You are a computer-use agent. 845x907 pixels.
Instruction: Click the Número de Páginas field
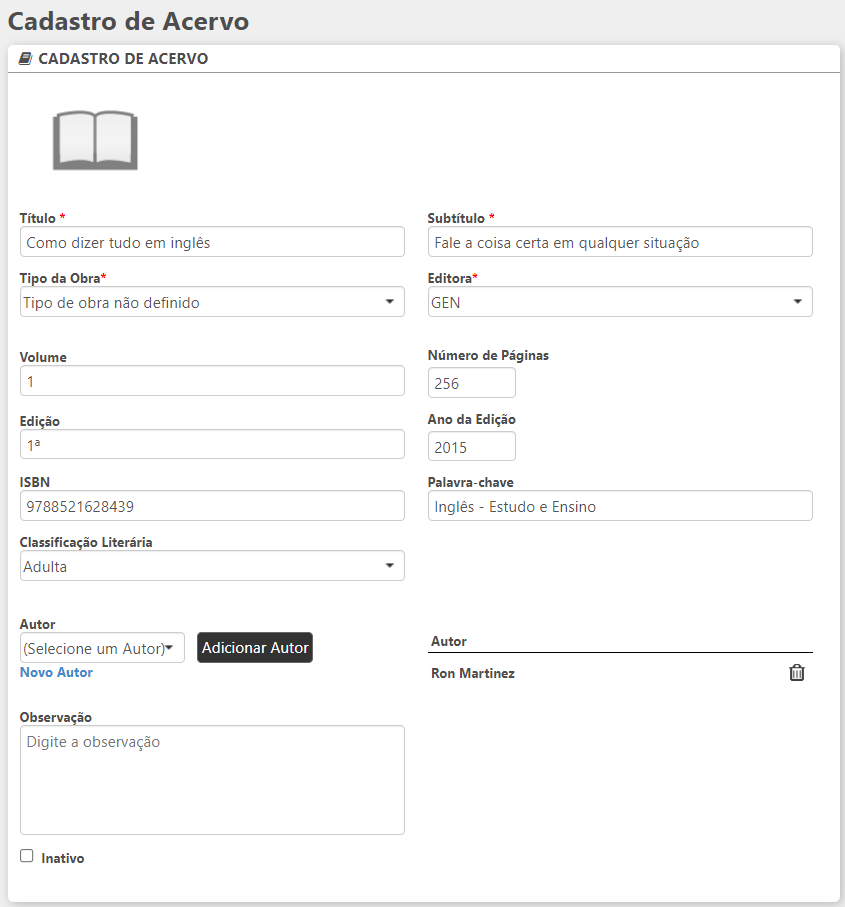471,383
